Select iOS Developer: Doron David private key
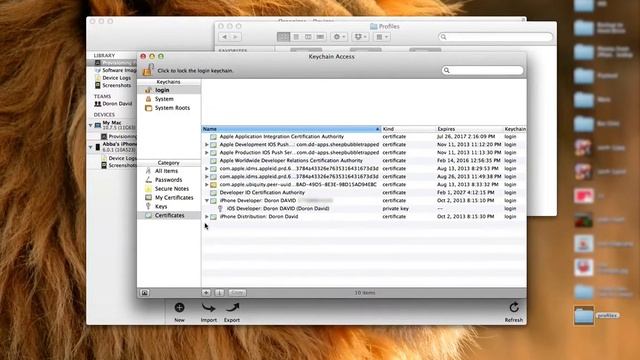The width and height of the screenshot is (640, 360). pos(364,209)
